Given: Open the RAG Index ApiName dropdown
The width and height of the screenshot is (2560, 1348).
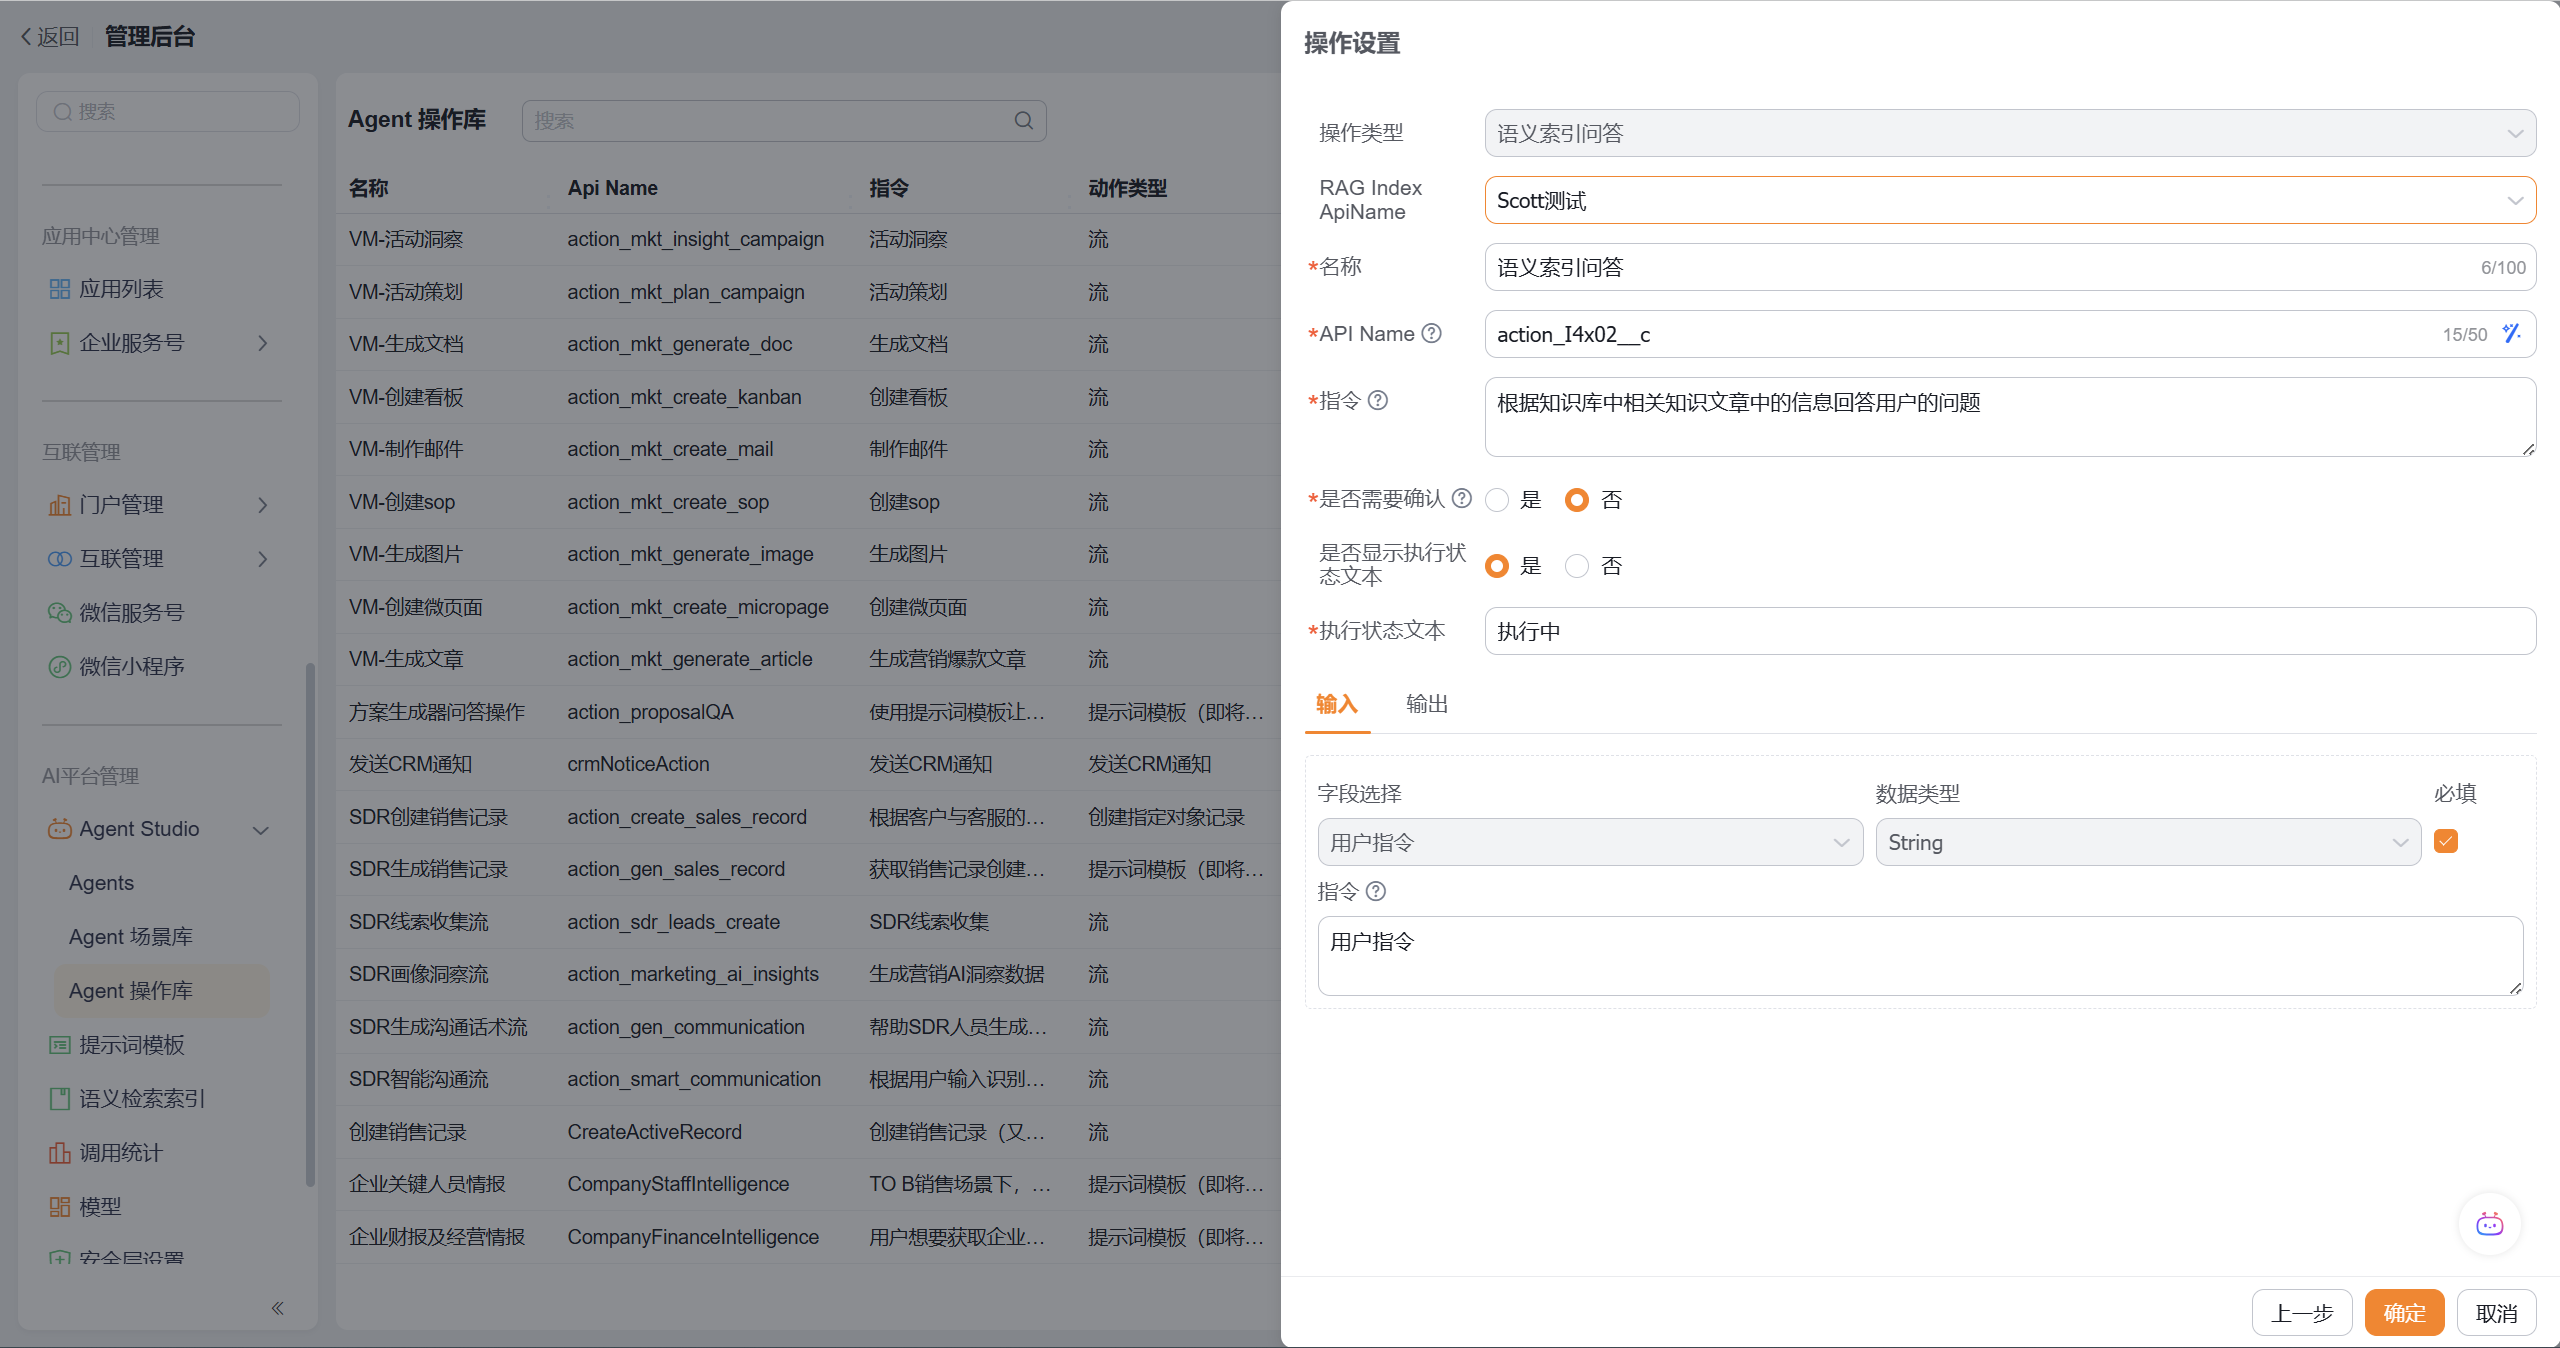Looking at the screenshot, I should pos(2009,200).
